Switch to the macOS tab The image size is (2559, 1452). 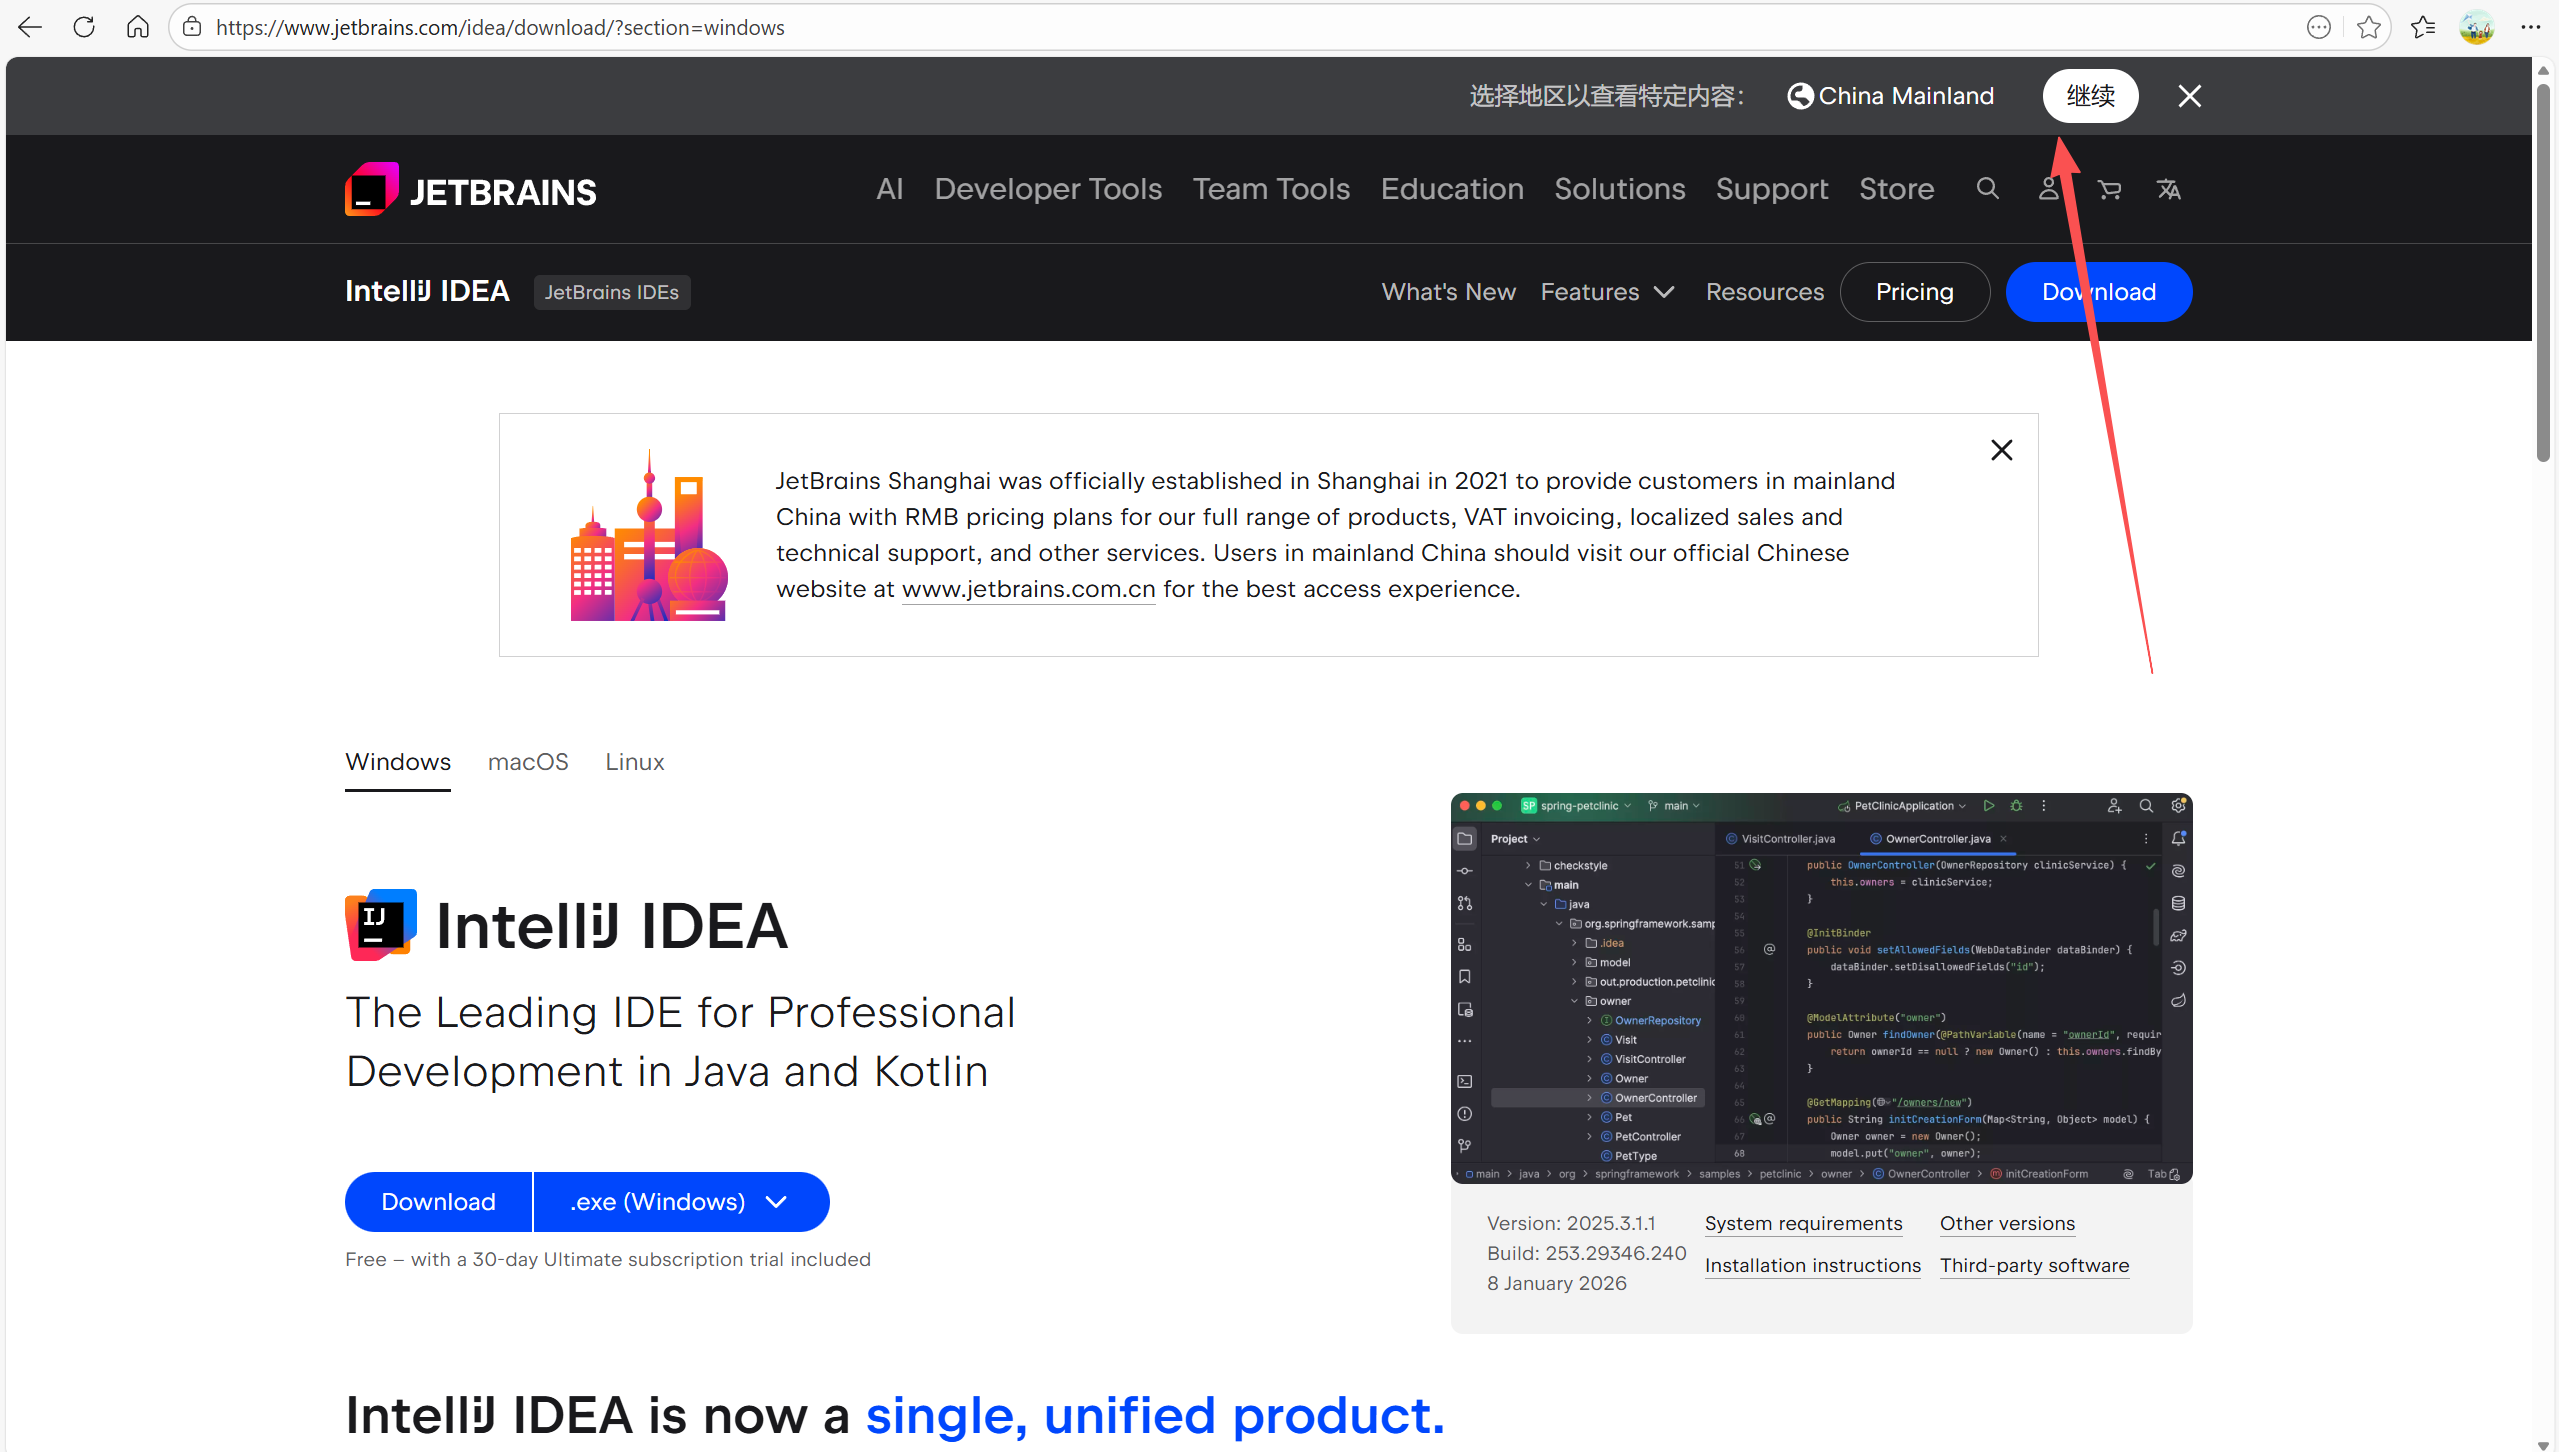coord(528,761)
